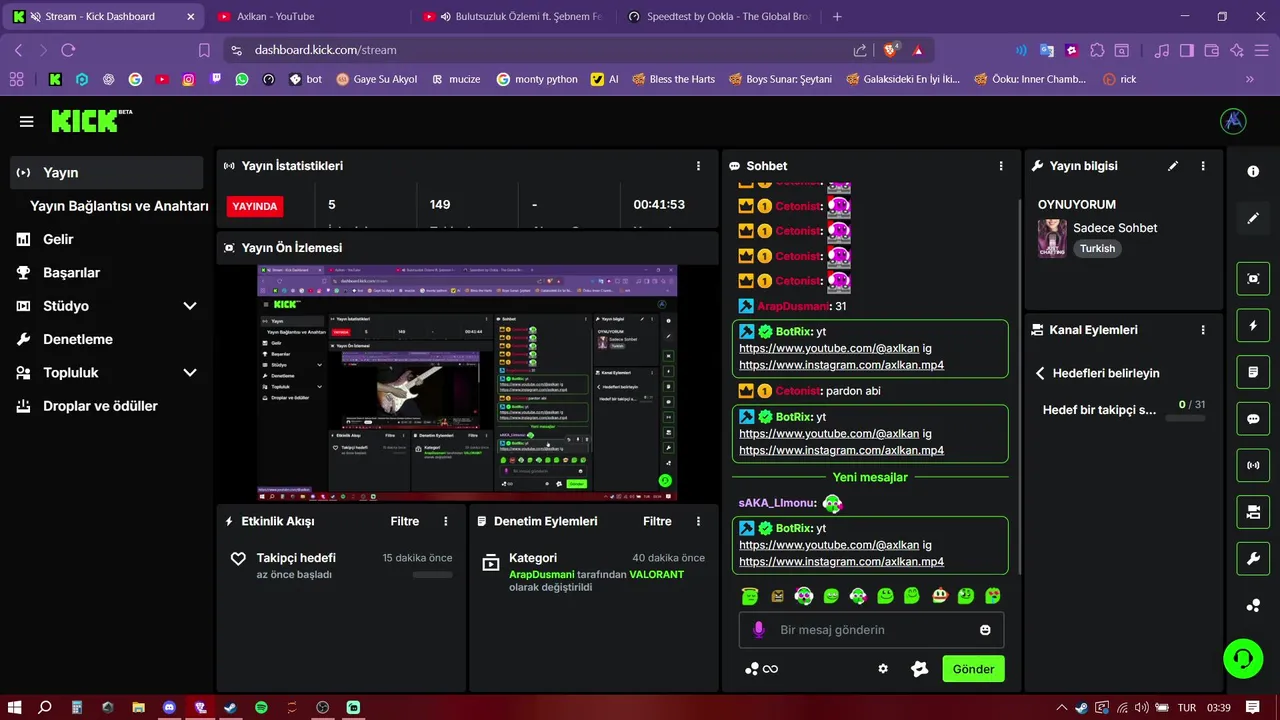This screenshot has height=720, width=1280.
Task: Open the WhatsApp bookmark icon
Action: (242, 79)
